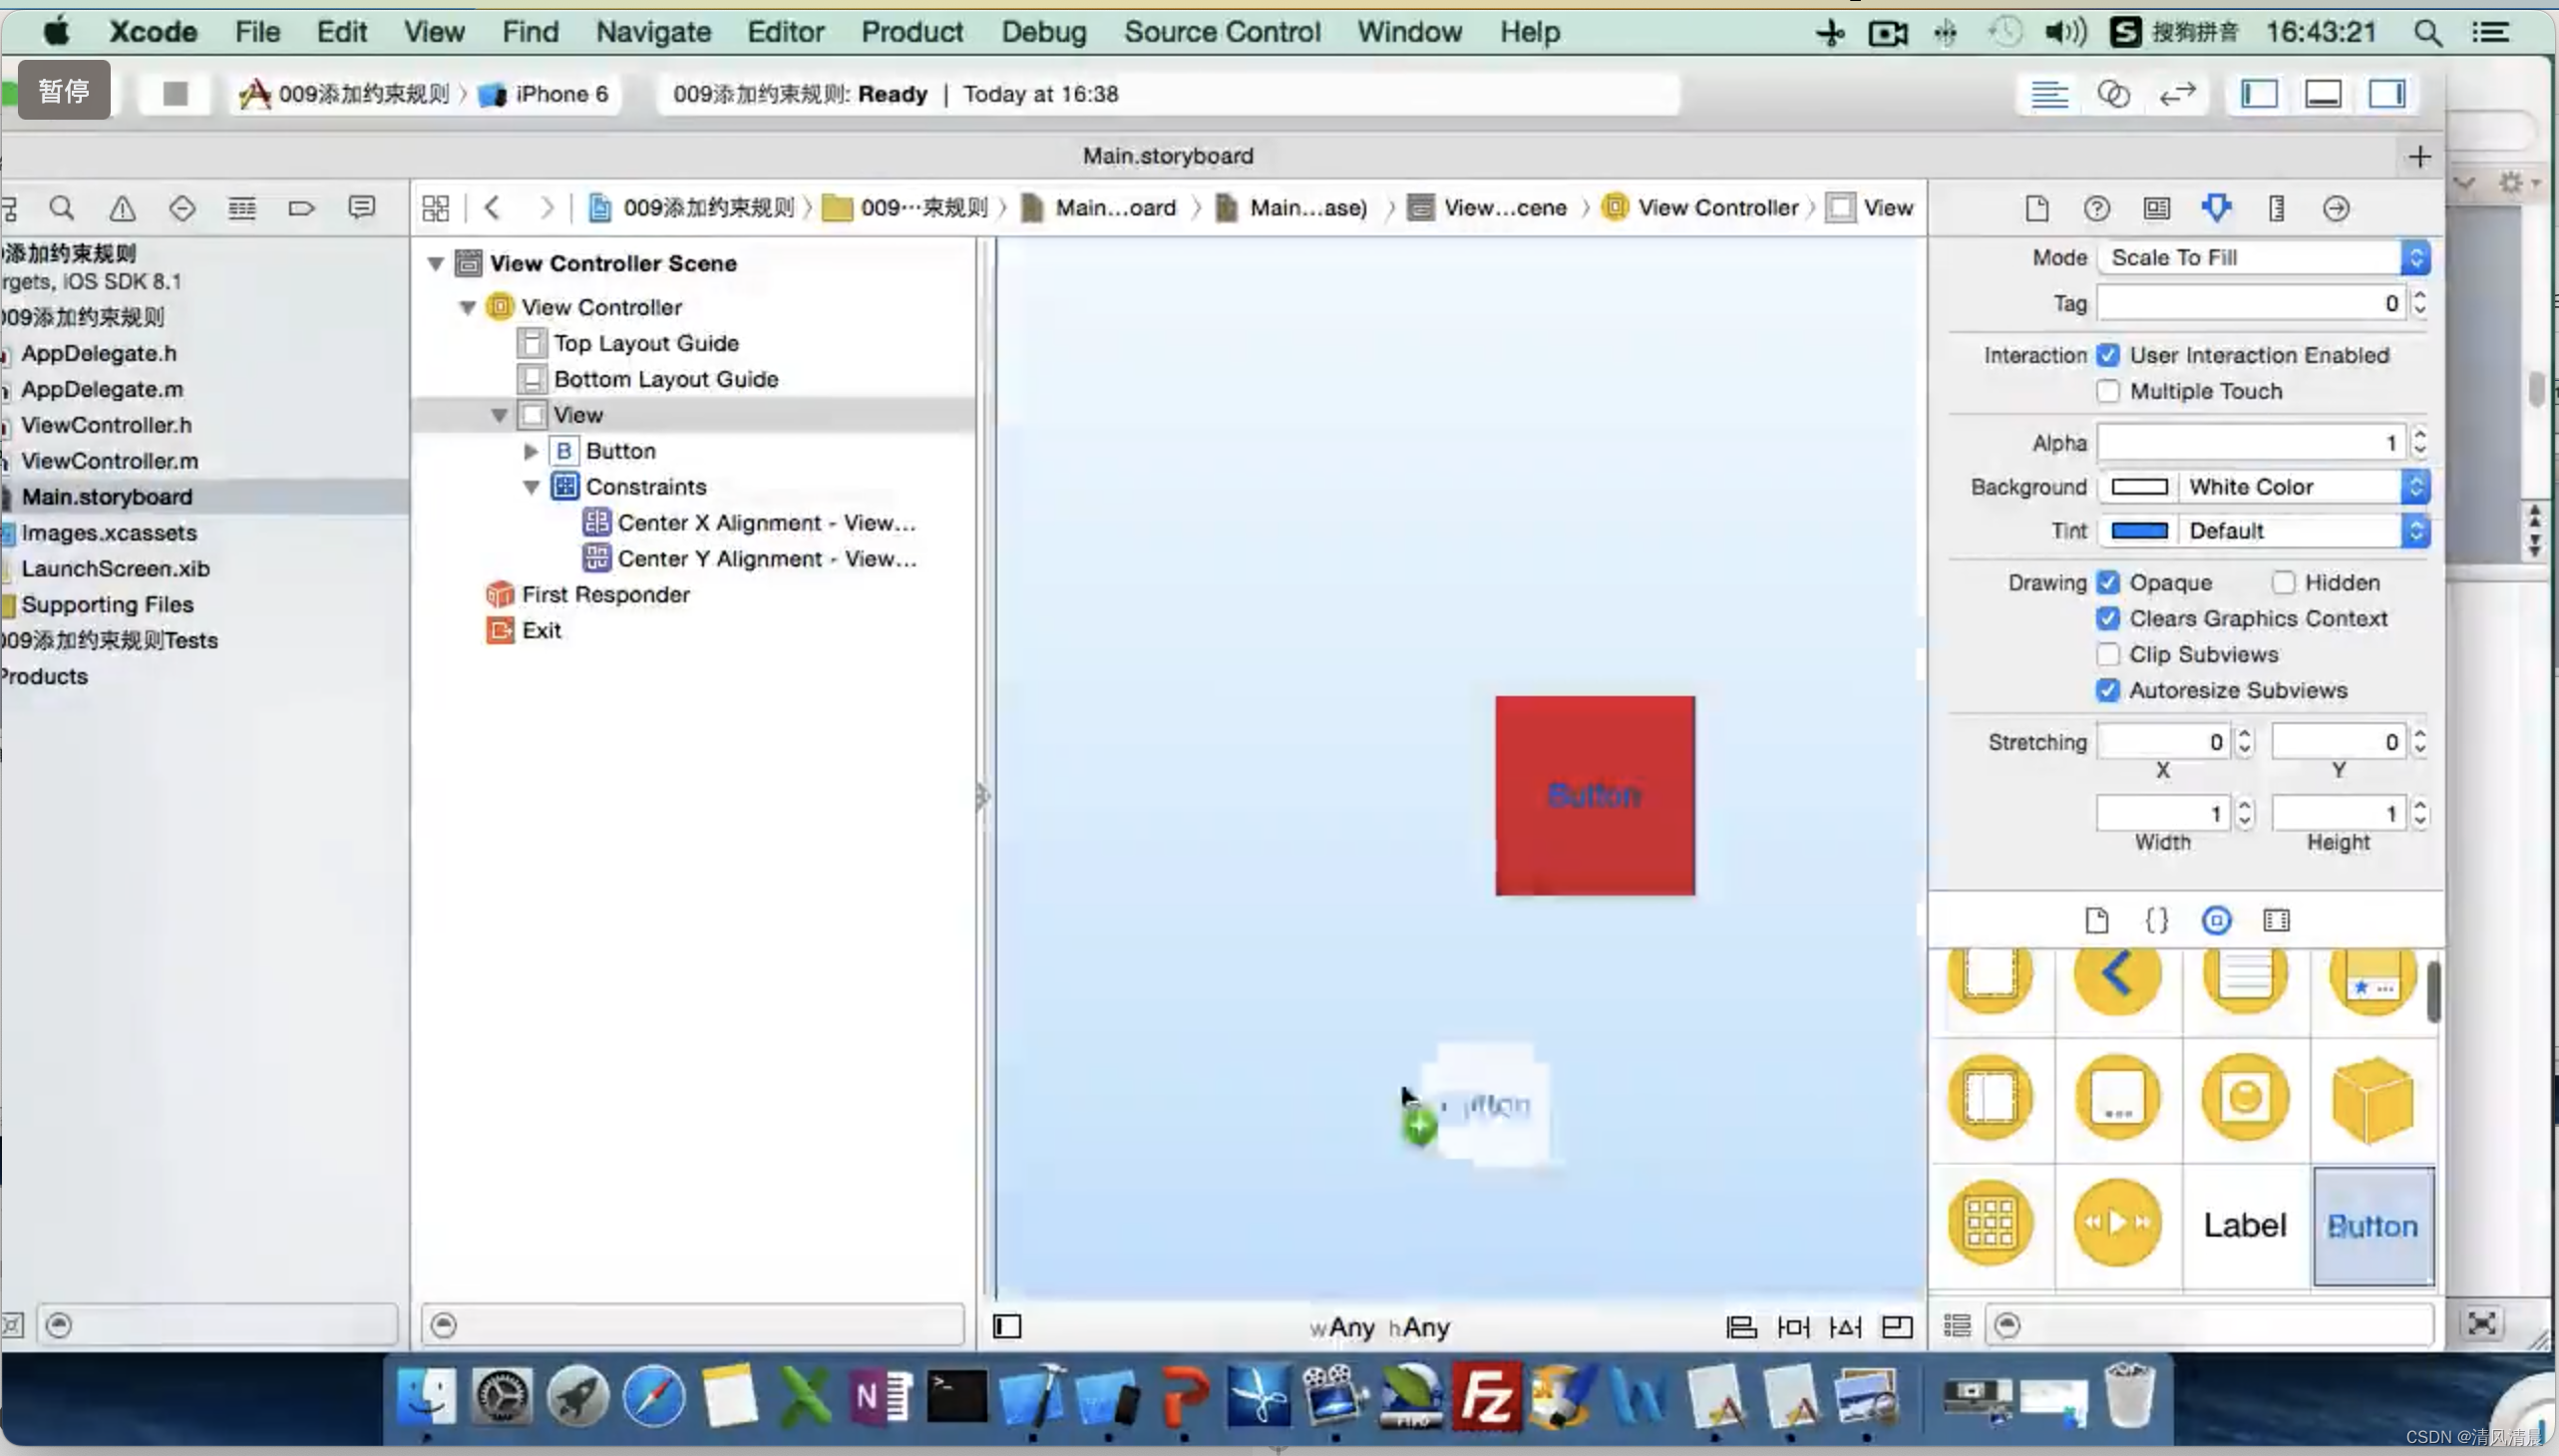Open the Attributes inspector
The width and height of the screenshot is (2559, 1456).
tap(2217, 208)
